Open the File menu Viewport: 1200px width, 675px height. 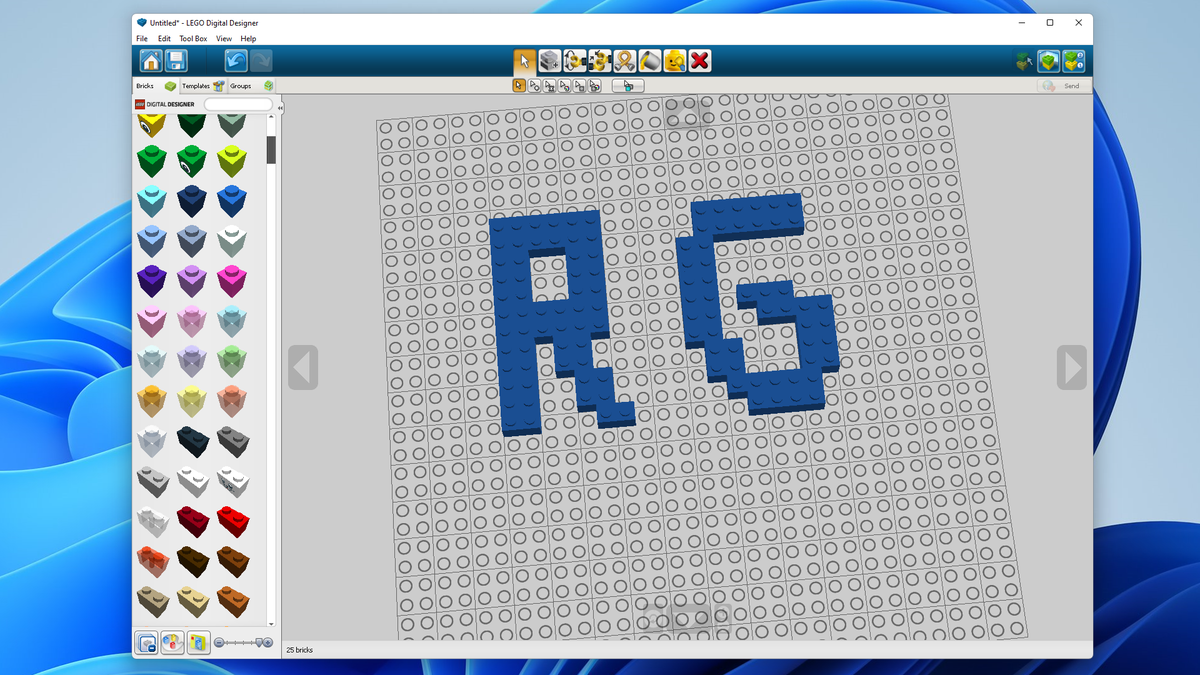coord(142,39)
